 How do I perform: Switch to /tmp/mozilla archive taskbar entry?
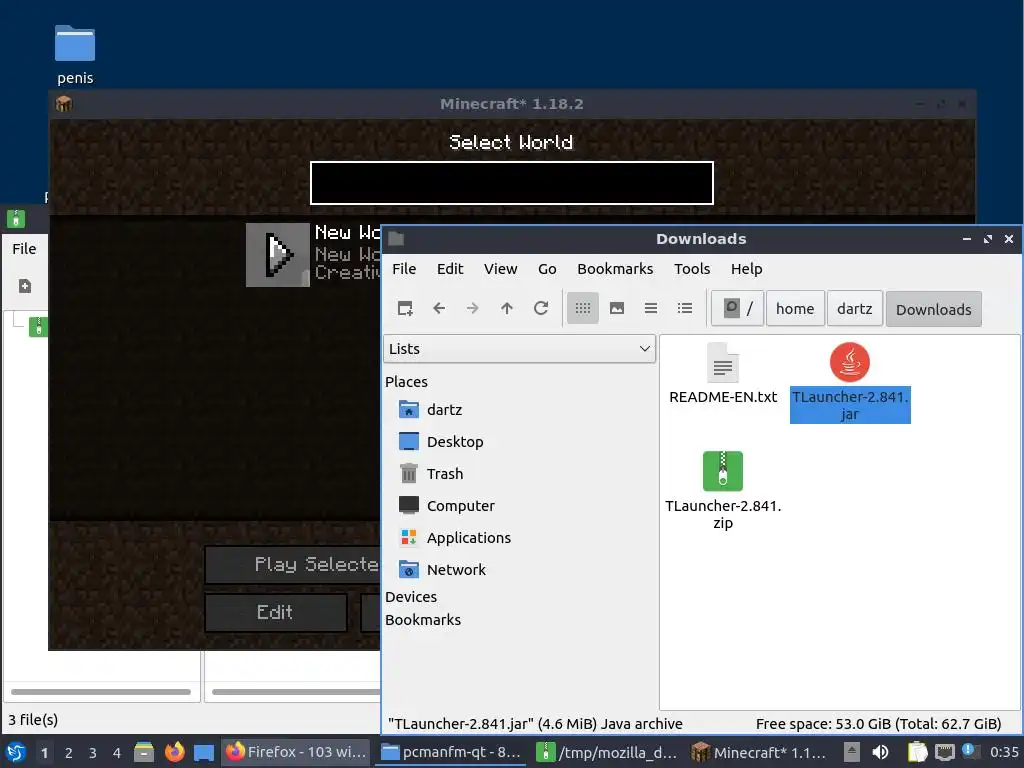(607, 752)
